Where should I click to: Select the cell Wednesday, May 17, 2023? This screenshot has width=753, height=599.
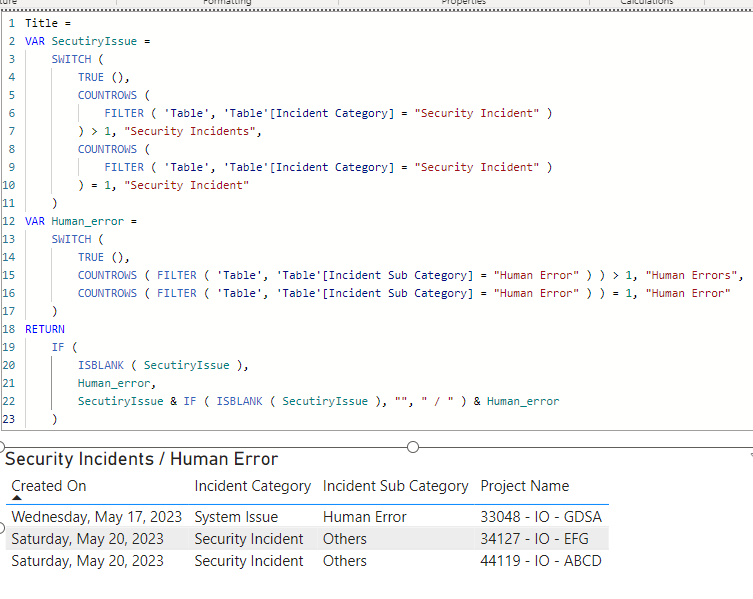coord(97,517)
